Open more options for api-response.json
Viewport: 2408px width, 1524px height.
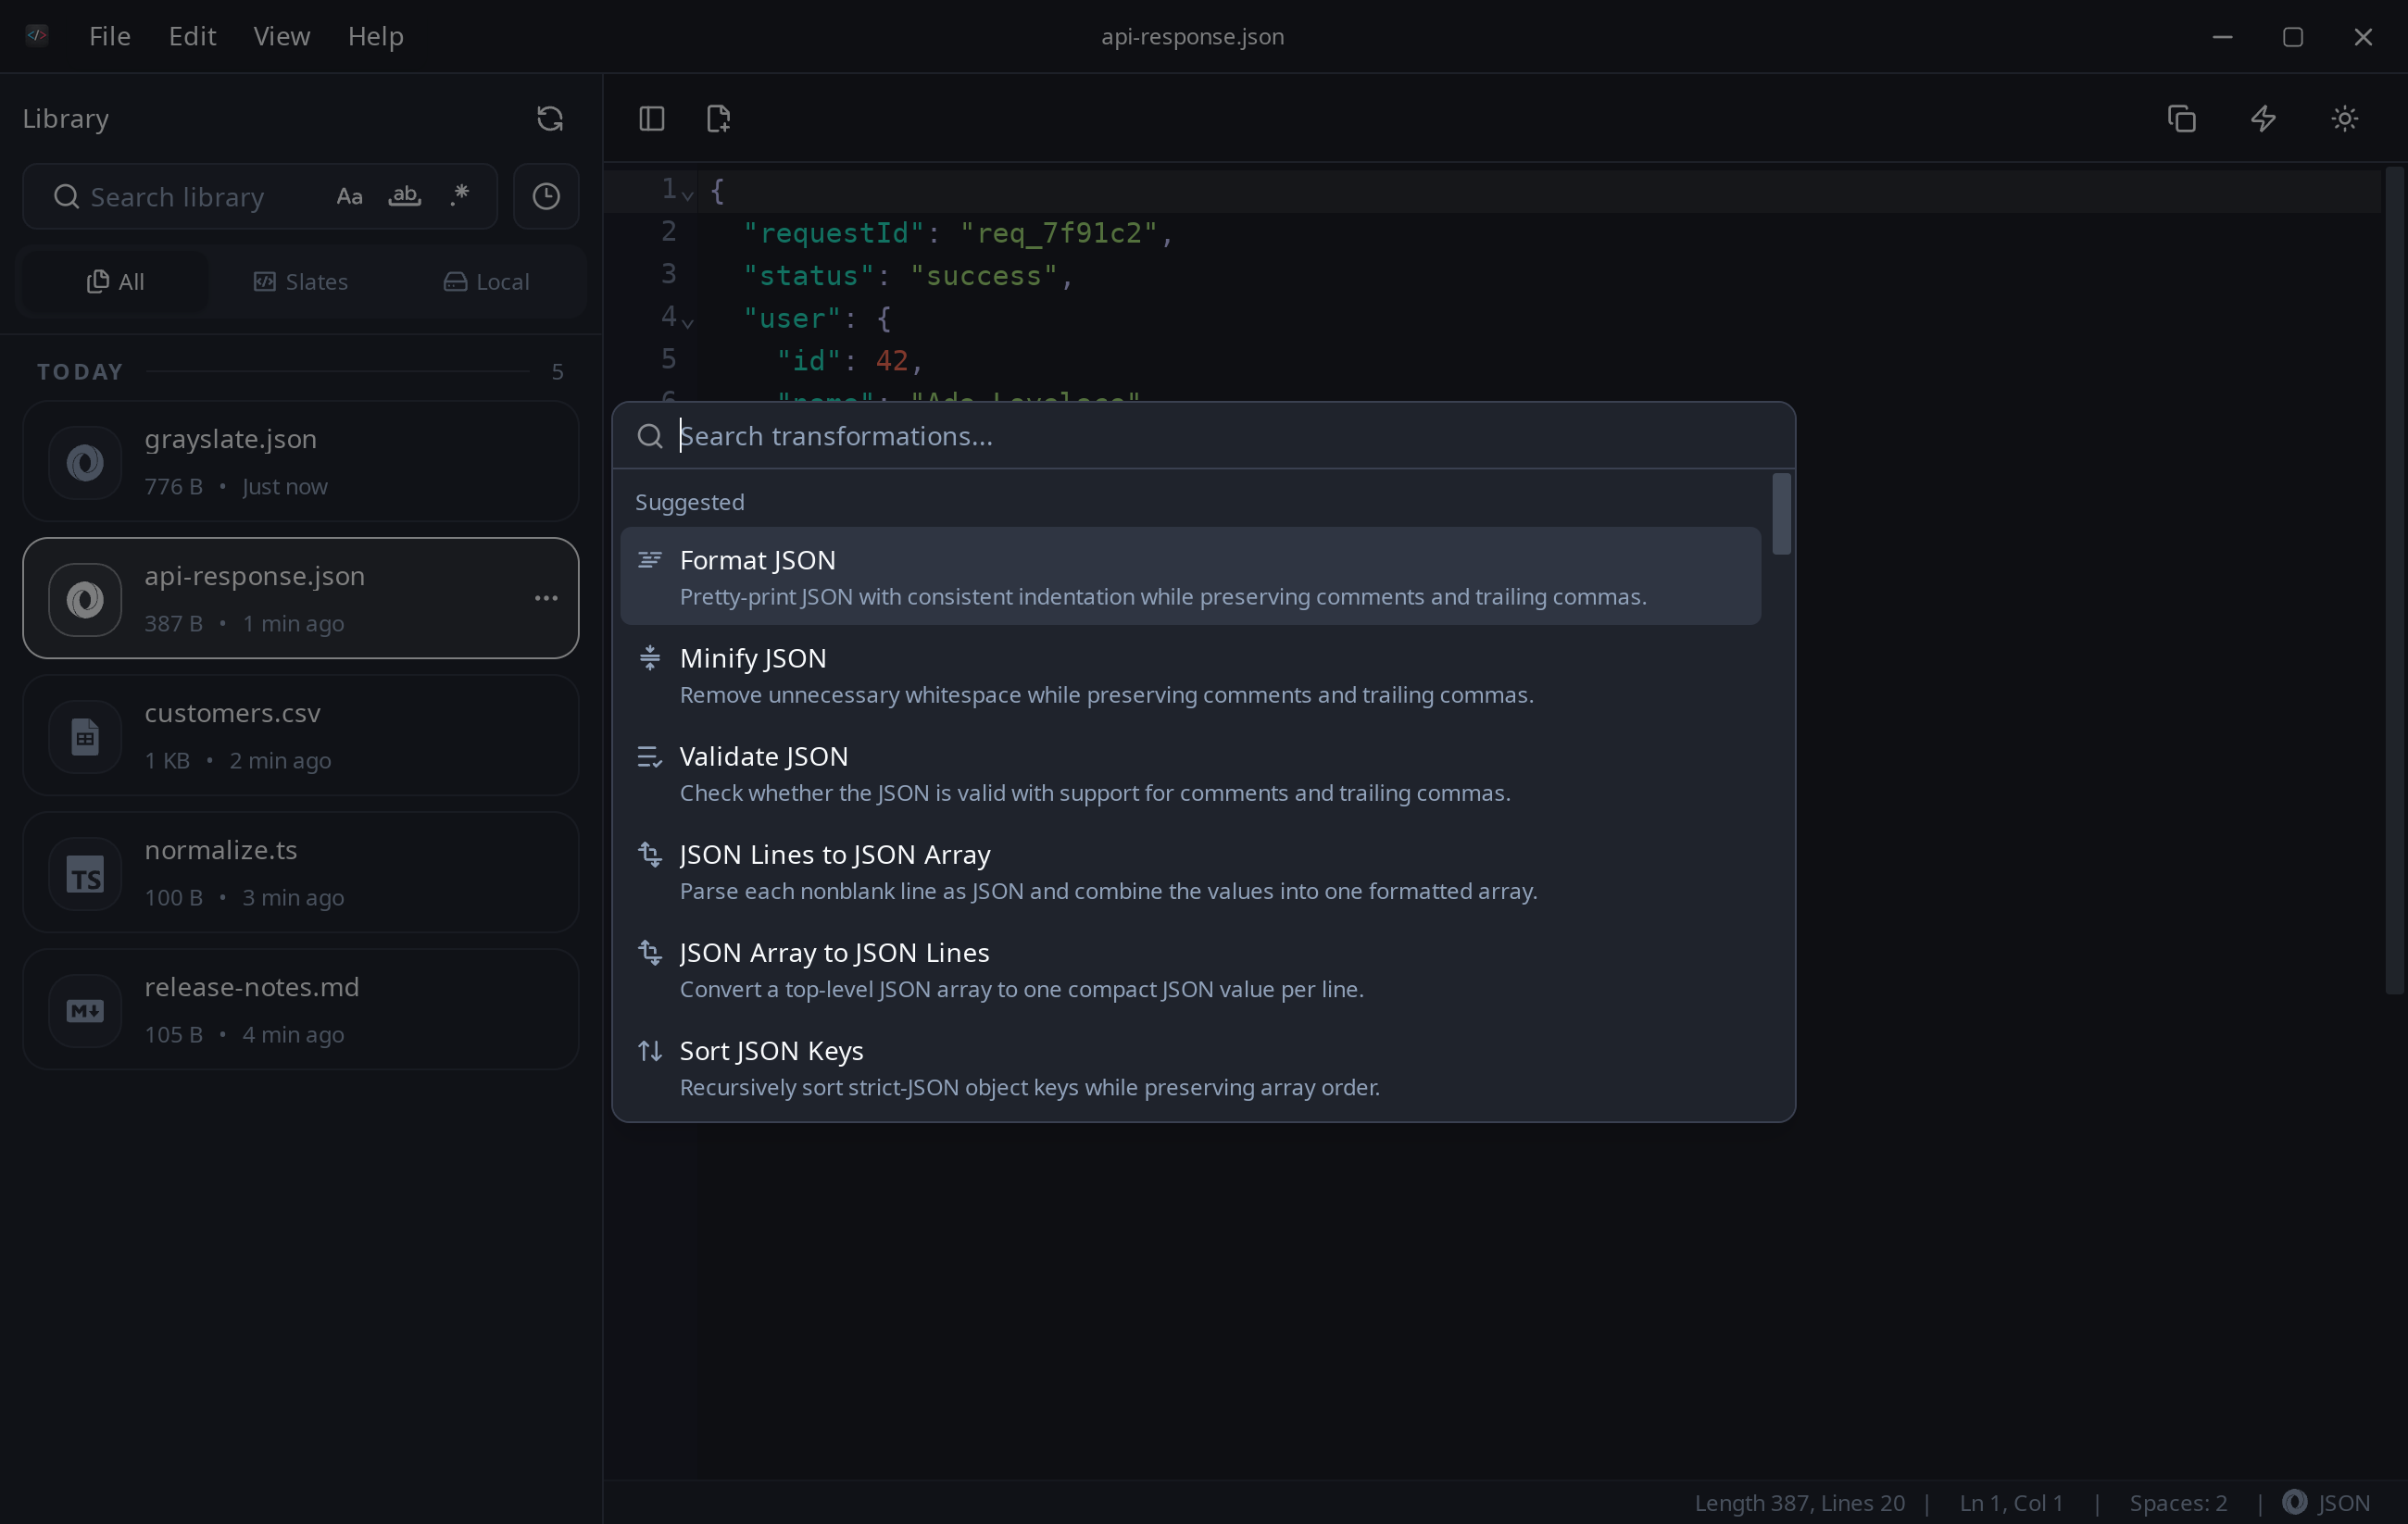(x=546, y=598)
